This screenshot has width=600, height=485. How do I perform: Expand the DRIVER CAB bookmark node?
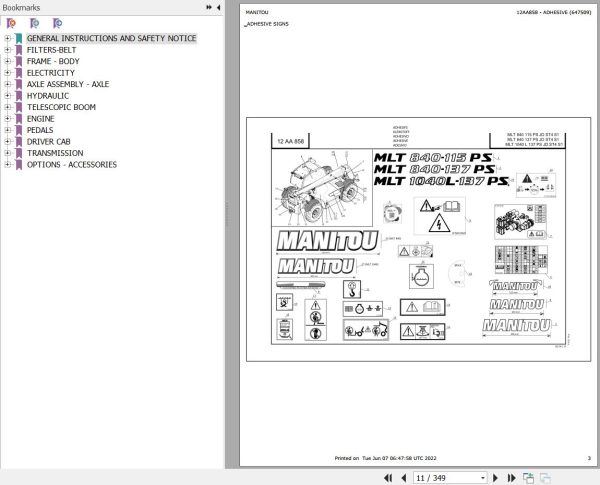(x=7, y=142)
